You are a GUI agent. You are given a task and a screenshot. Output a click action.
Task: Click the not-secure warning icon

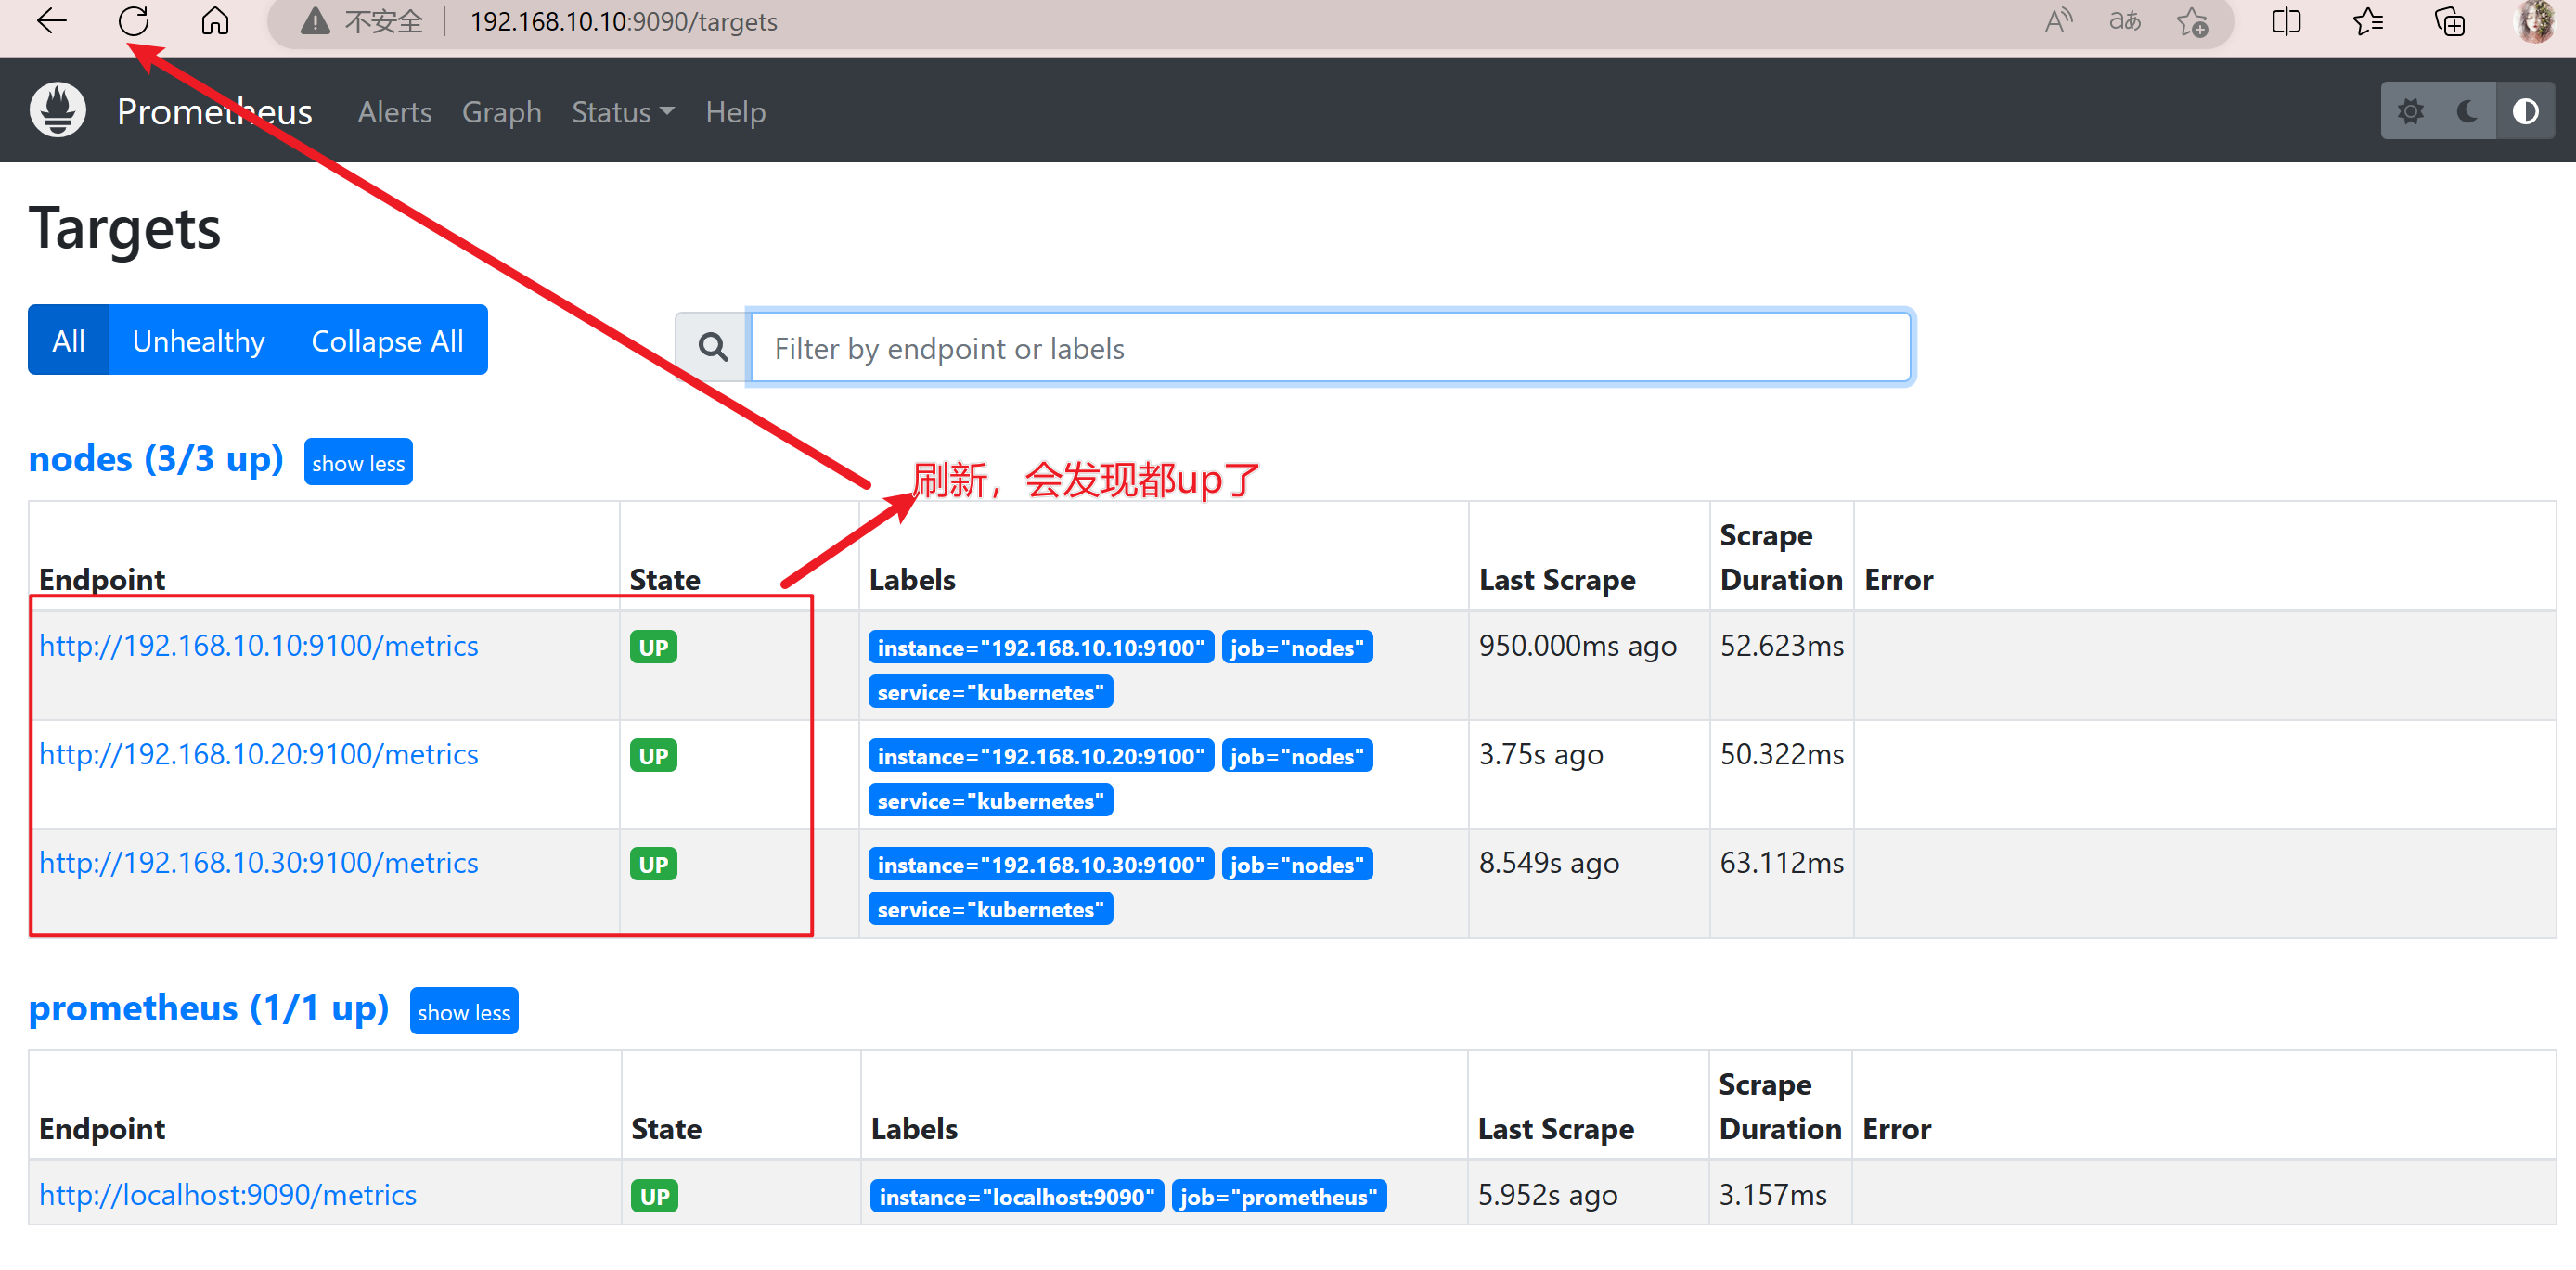point(315,21)
